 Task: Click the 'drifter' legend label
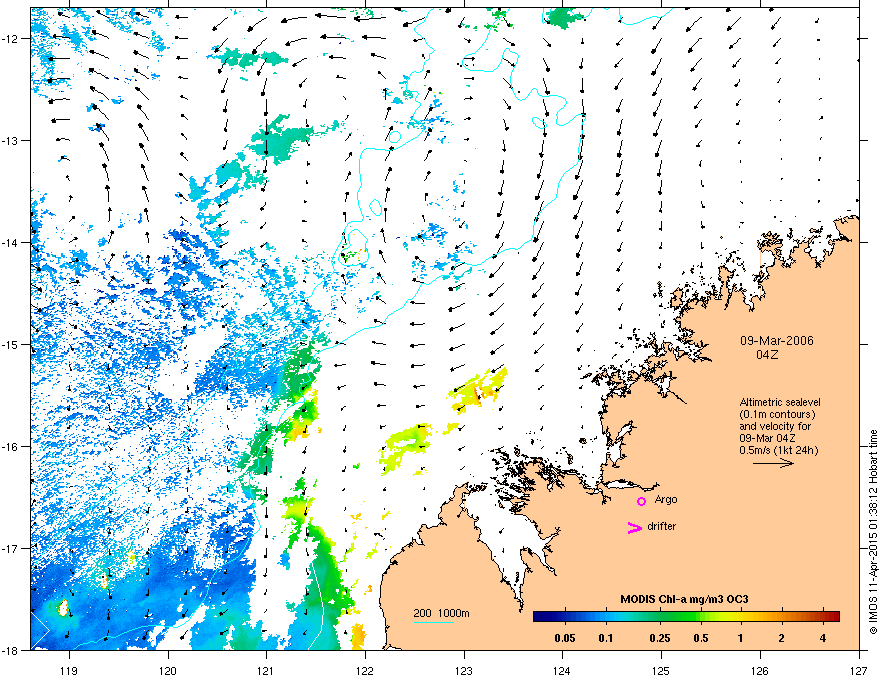tap(662, 526)
